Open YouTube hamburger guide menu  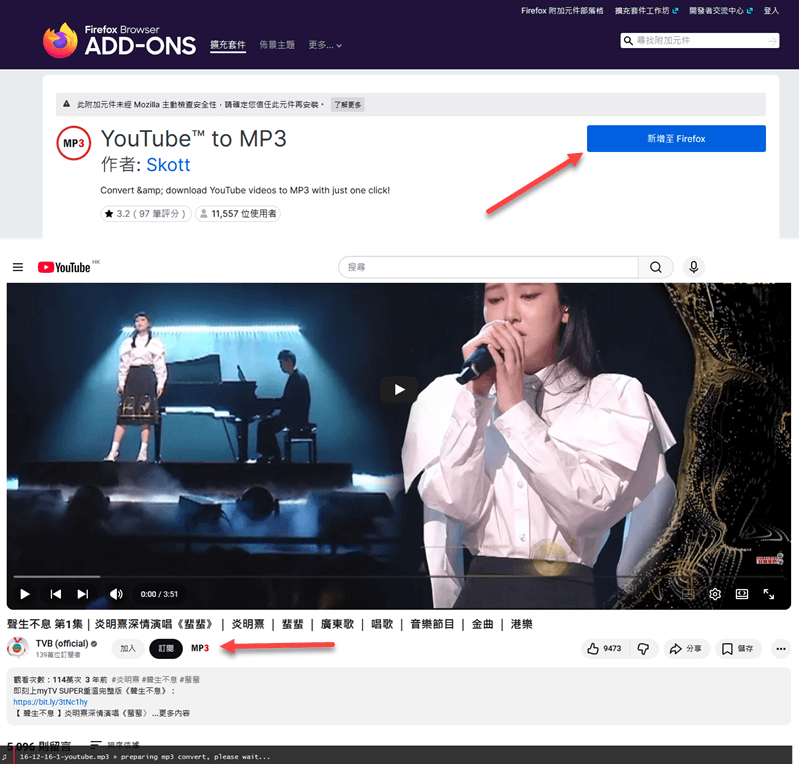click(x=18, y=267)
